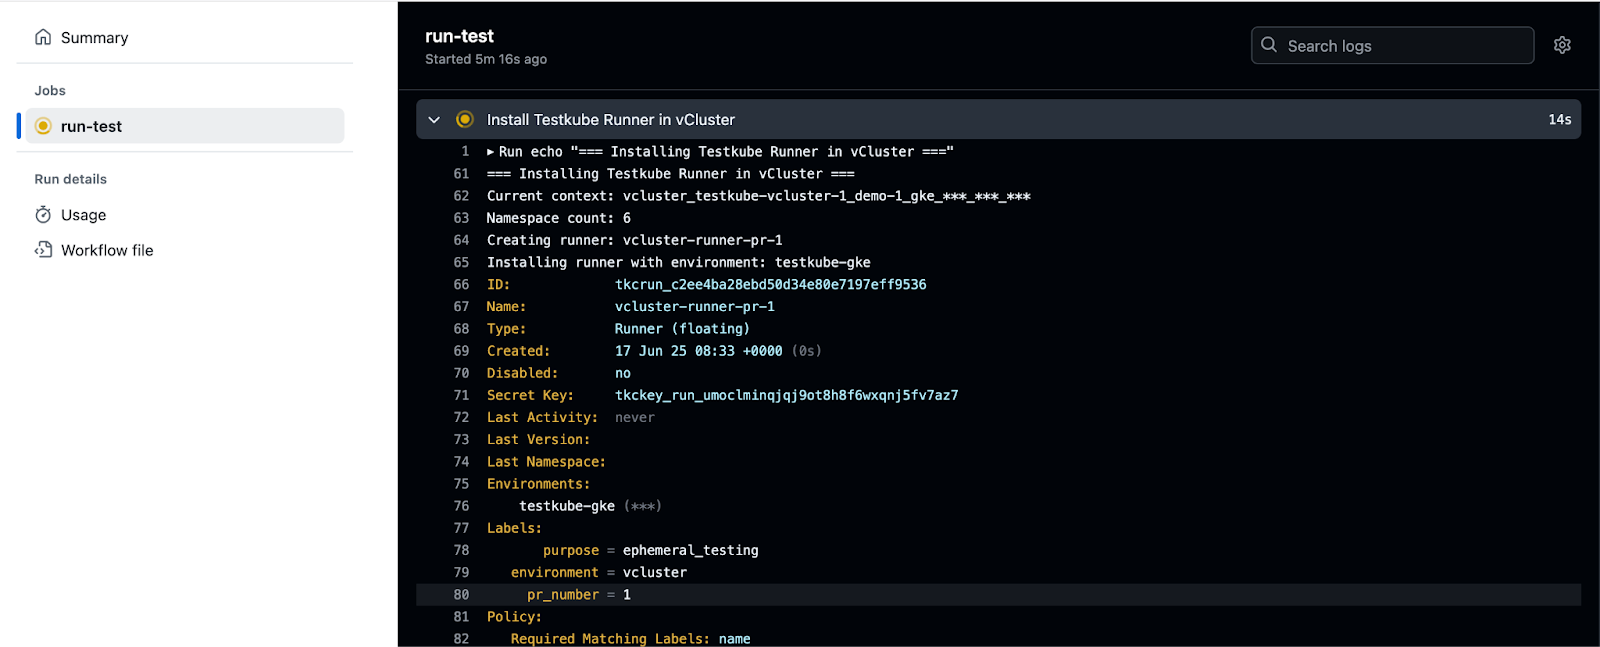
Task: Click 'Required Matching Labels: name' line
Action: pos(631,638)
